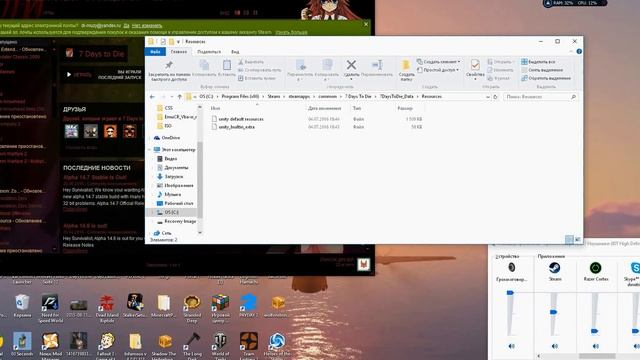Click the Размер column header
The image size is (640, 360).
tap(405, 108)
